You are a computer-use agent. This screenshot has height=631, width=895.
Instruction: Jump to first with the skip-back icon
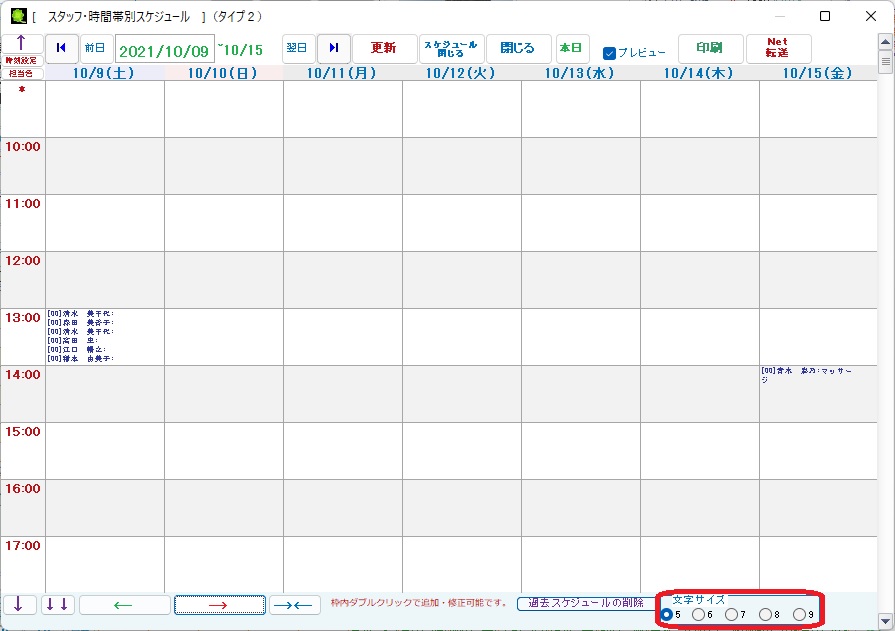(62, 48)
